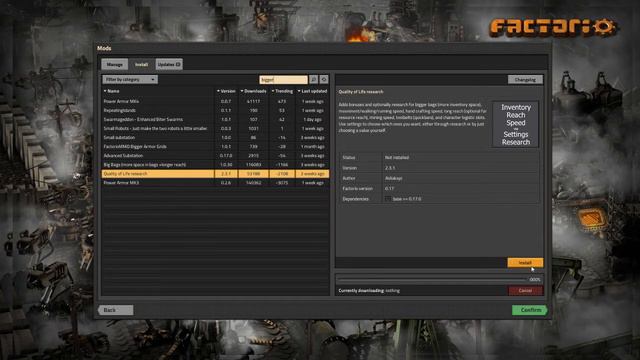
Task: Switch to the Manage tab
Action: (x=115, y=64)
